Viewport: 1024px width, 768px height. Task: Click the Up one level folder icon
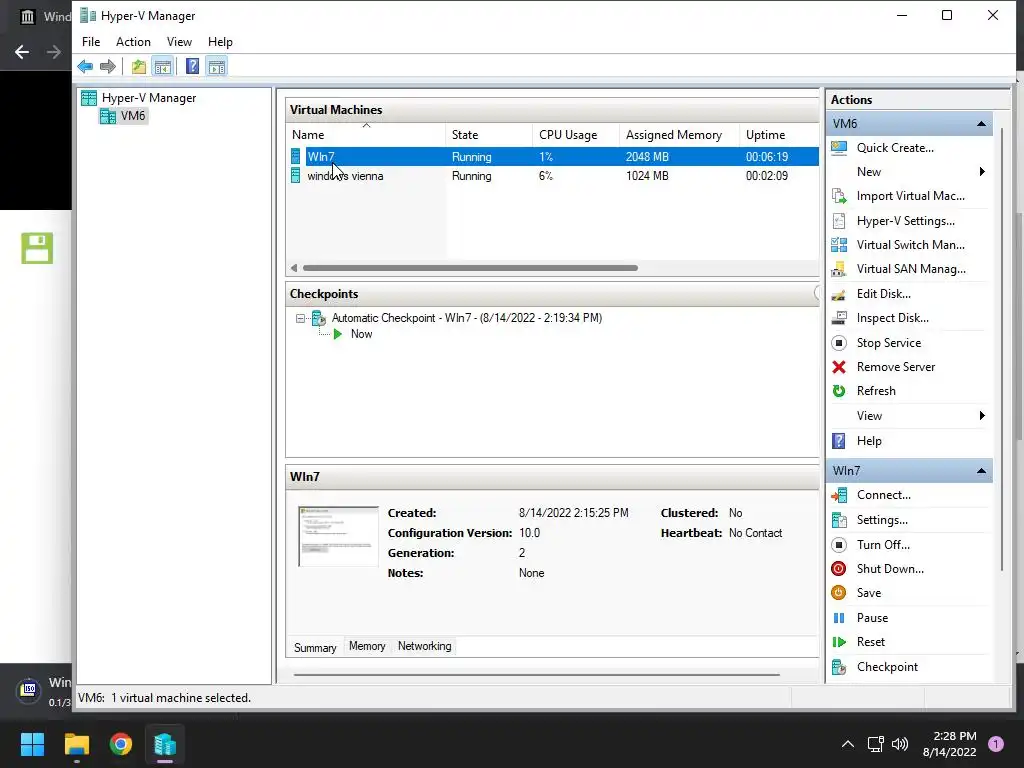click(x=138, y=67)
